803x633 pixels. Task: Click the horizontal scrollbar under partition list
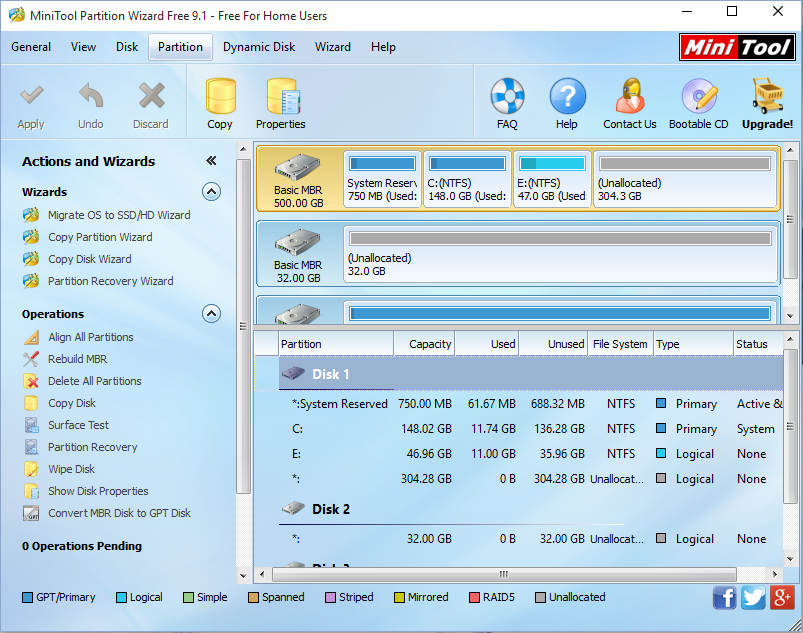504,574
